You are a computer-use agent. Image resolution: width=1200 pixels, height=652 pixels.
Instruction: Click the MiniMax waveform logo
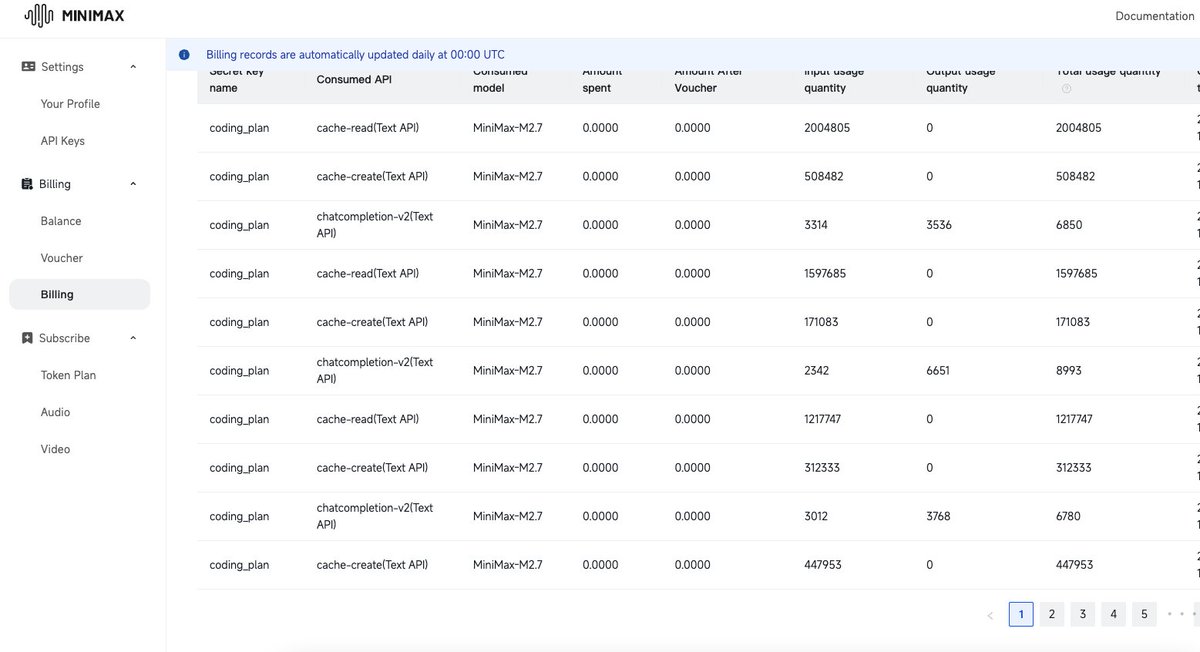[x=38, y=15]
